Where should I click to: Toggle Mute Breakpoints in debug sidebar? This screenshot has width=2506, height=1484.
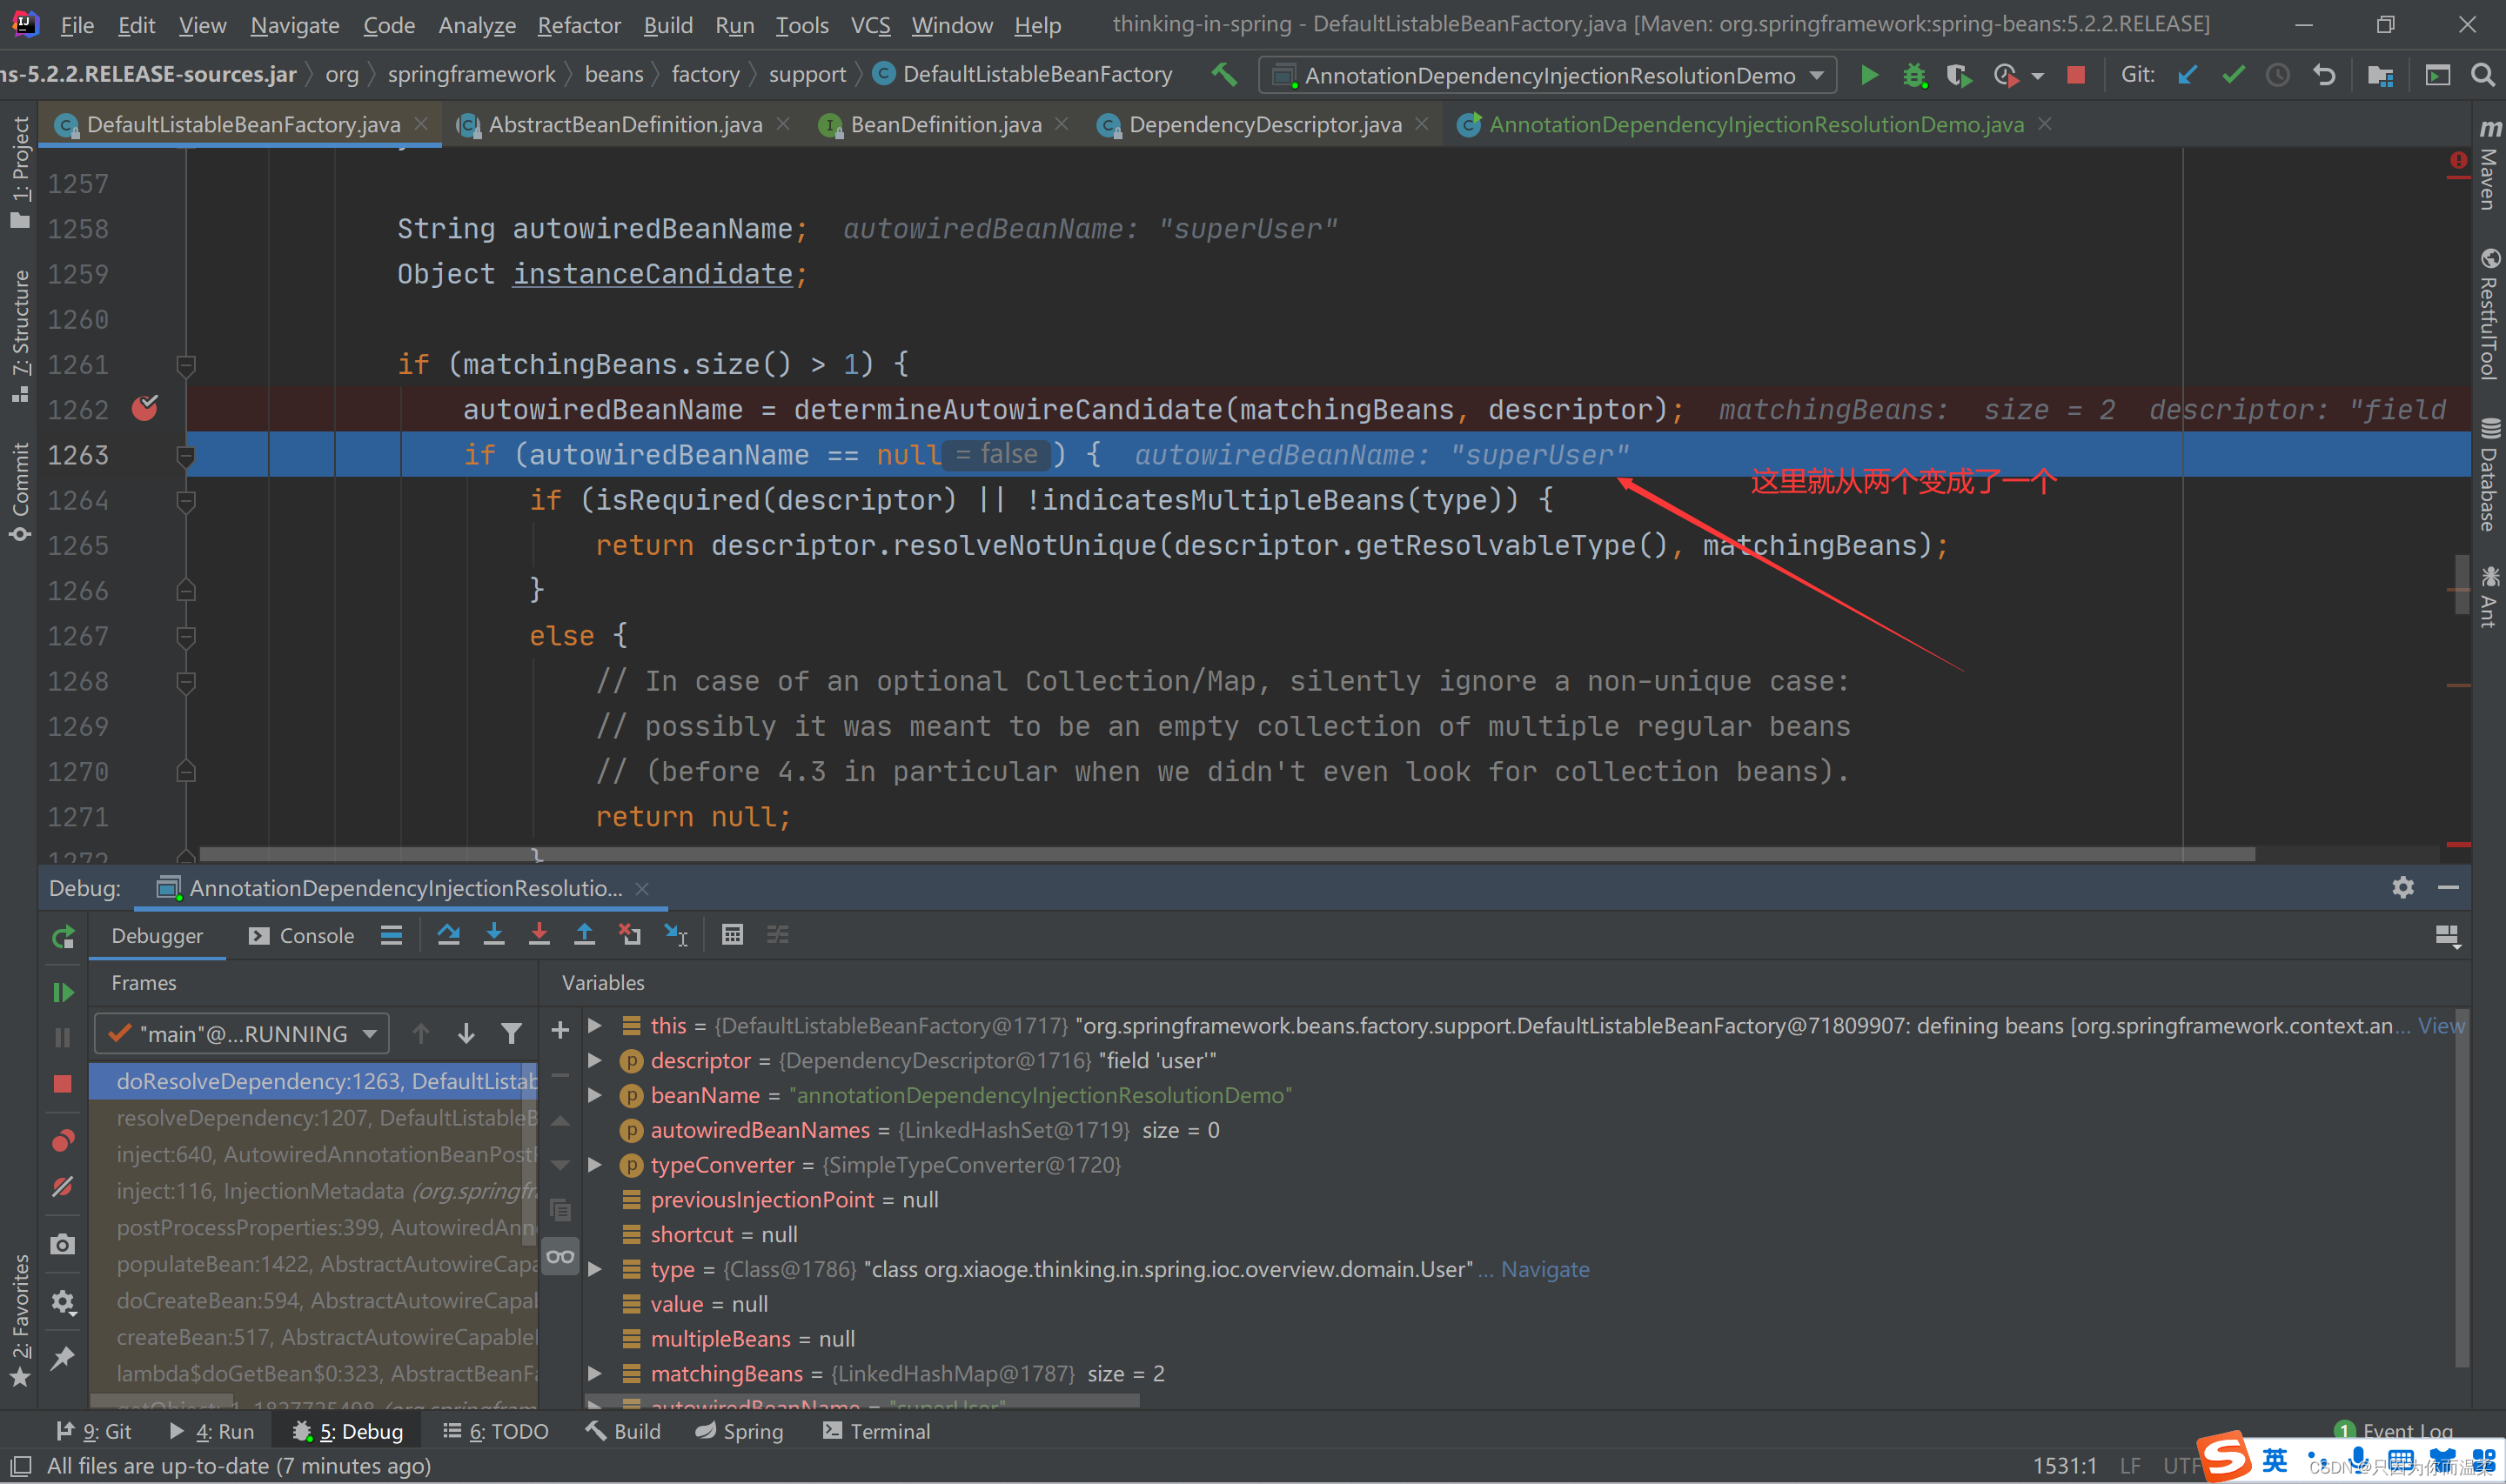coord(63,1187)
